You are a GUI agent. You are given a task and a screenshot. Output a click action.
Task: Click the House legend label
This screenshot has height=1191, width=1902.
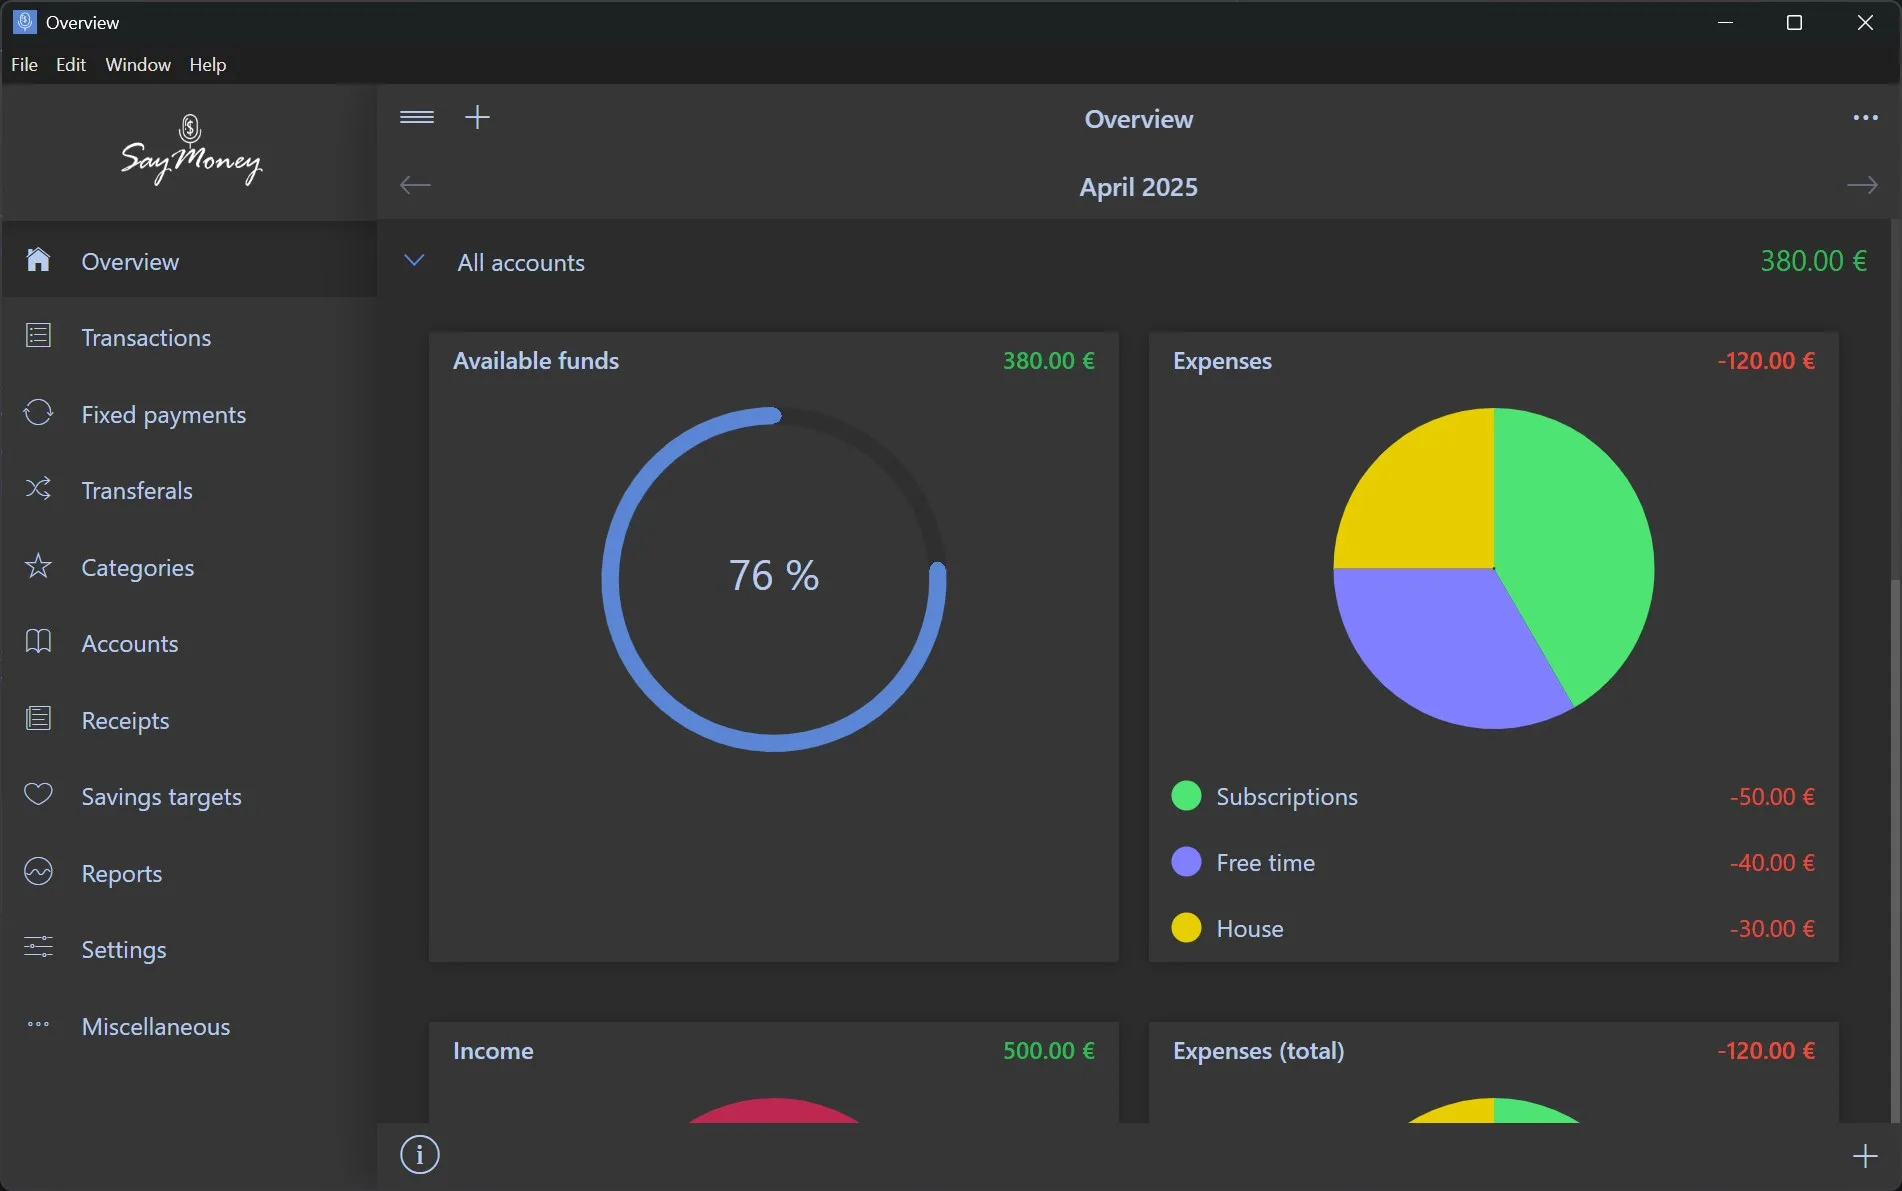(1249, 929)
